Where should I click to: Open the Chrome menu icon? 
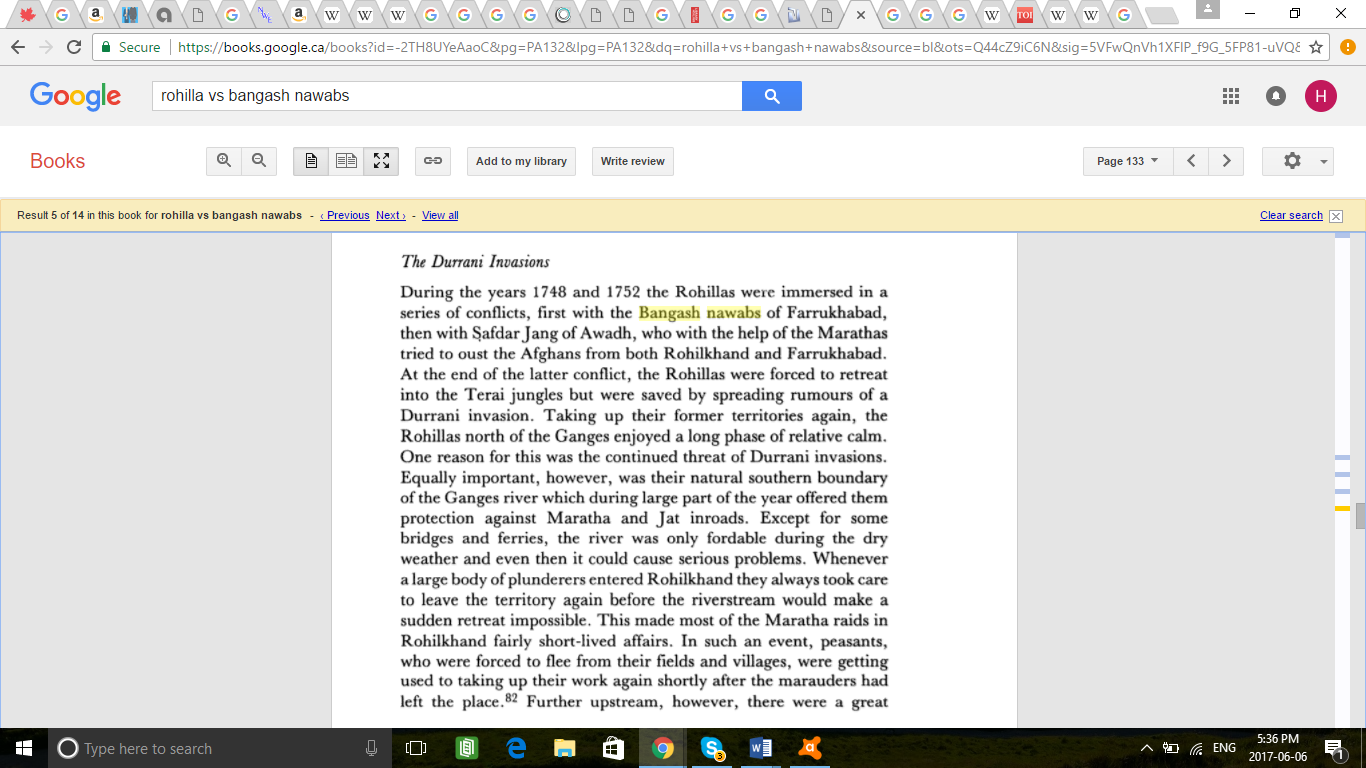click(x=1347, y=47)
